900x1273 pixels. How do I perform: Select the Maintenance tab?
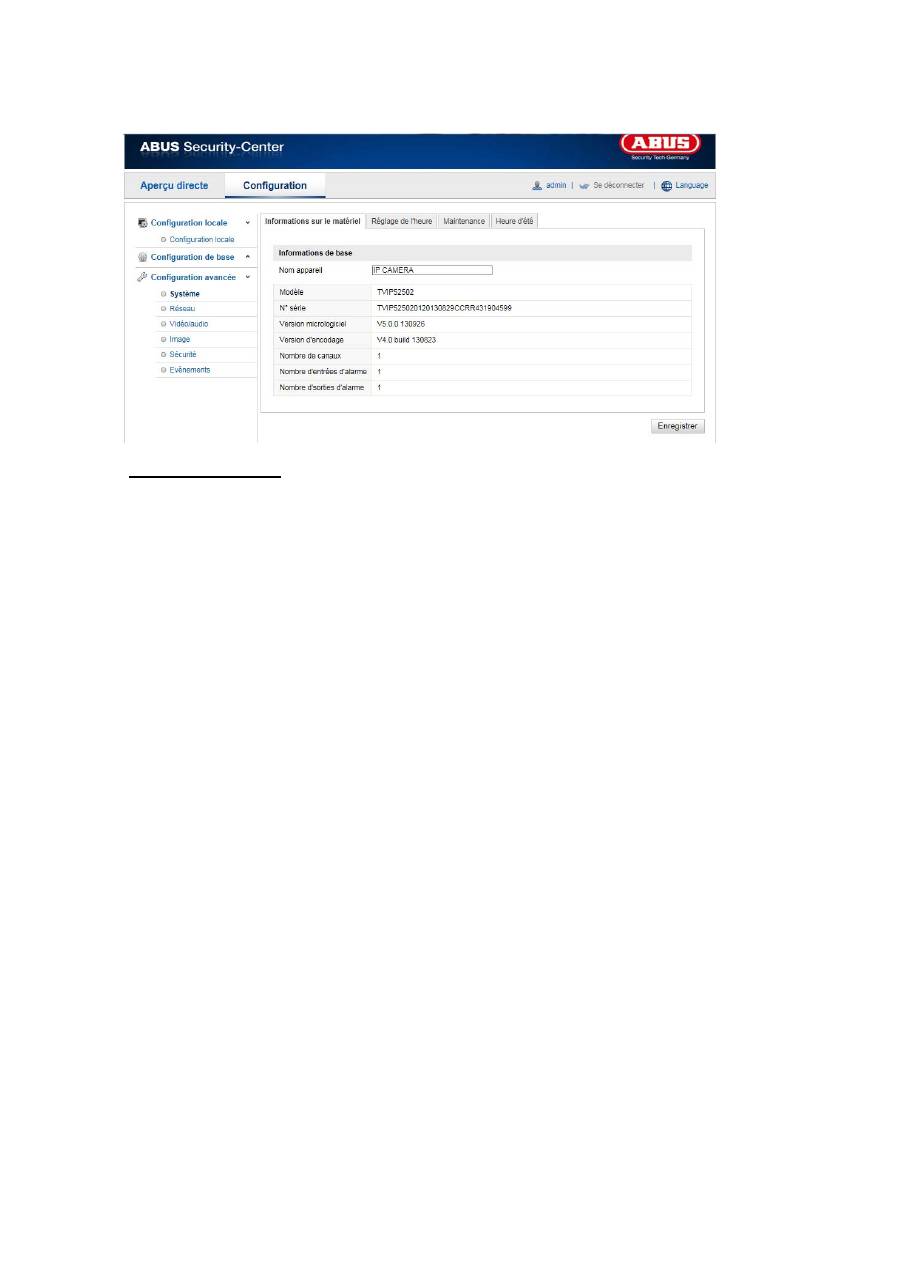pos(464,221)
